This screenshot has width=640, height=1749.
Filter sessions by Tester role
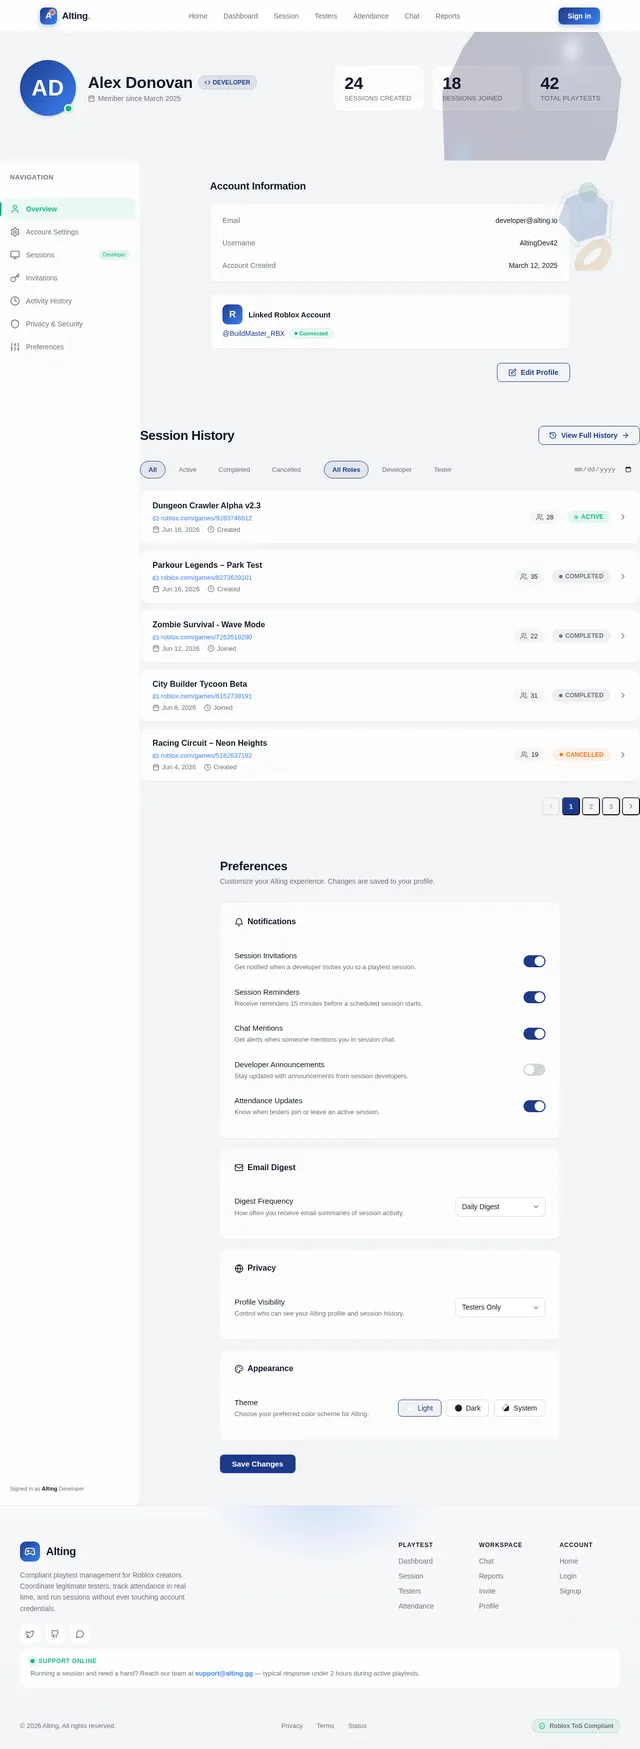(443, 469)
